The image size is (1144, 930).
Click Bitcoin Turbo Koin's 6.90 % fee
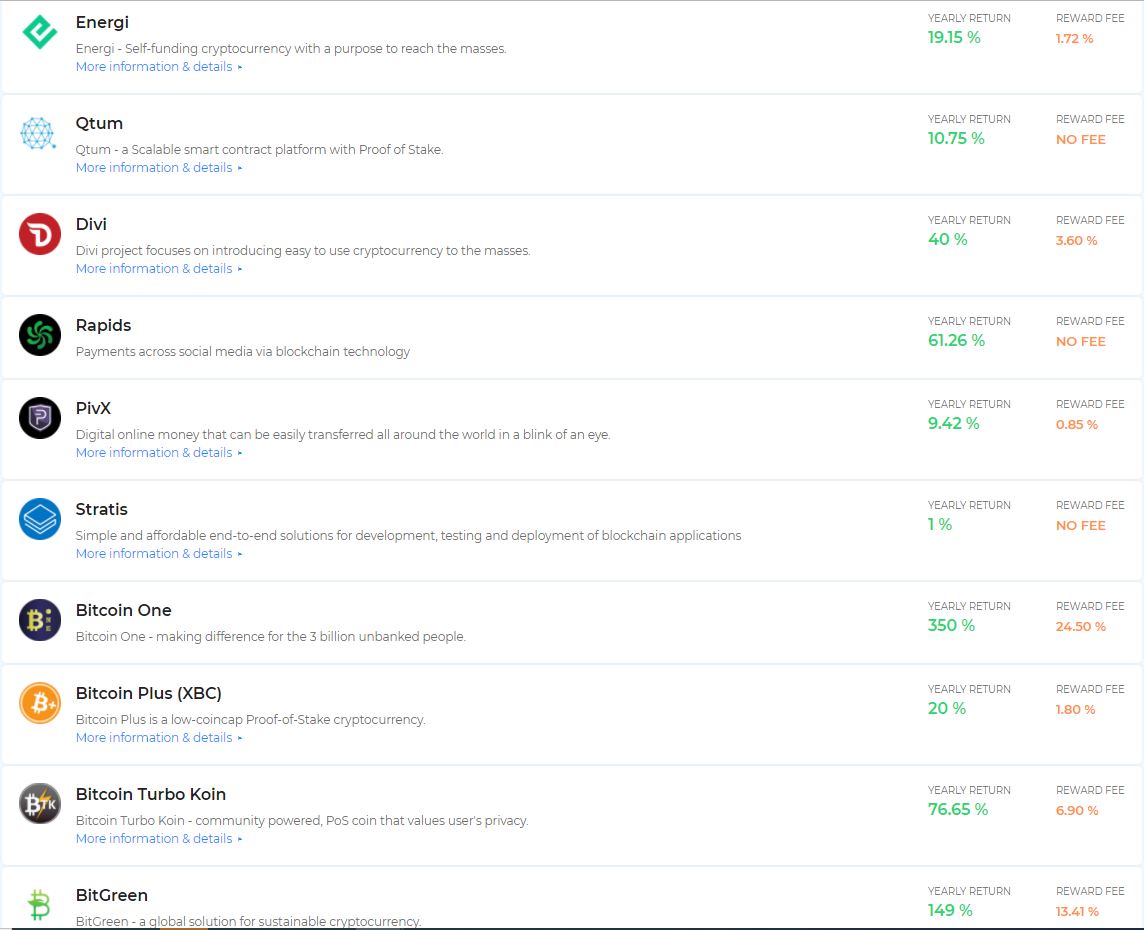pos(1077,810)
